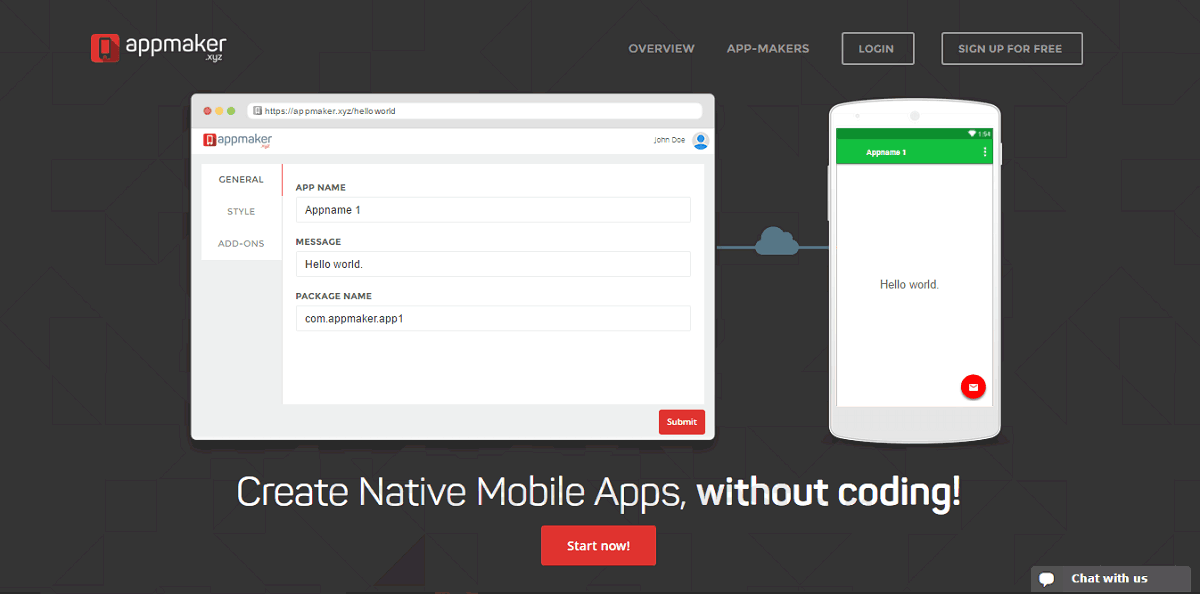
Task: Click SIGN UP FOR FREE
Action: (1011, 48)
